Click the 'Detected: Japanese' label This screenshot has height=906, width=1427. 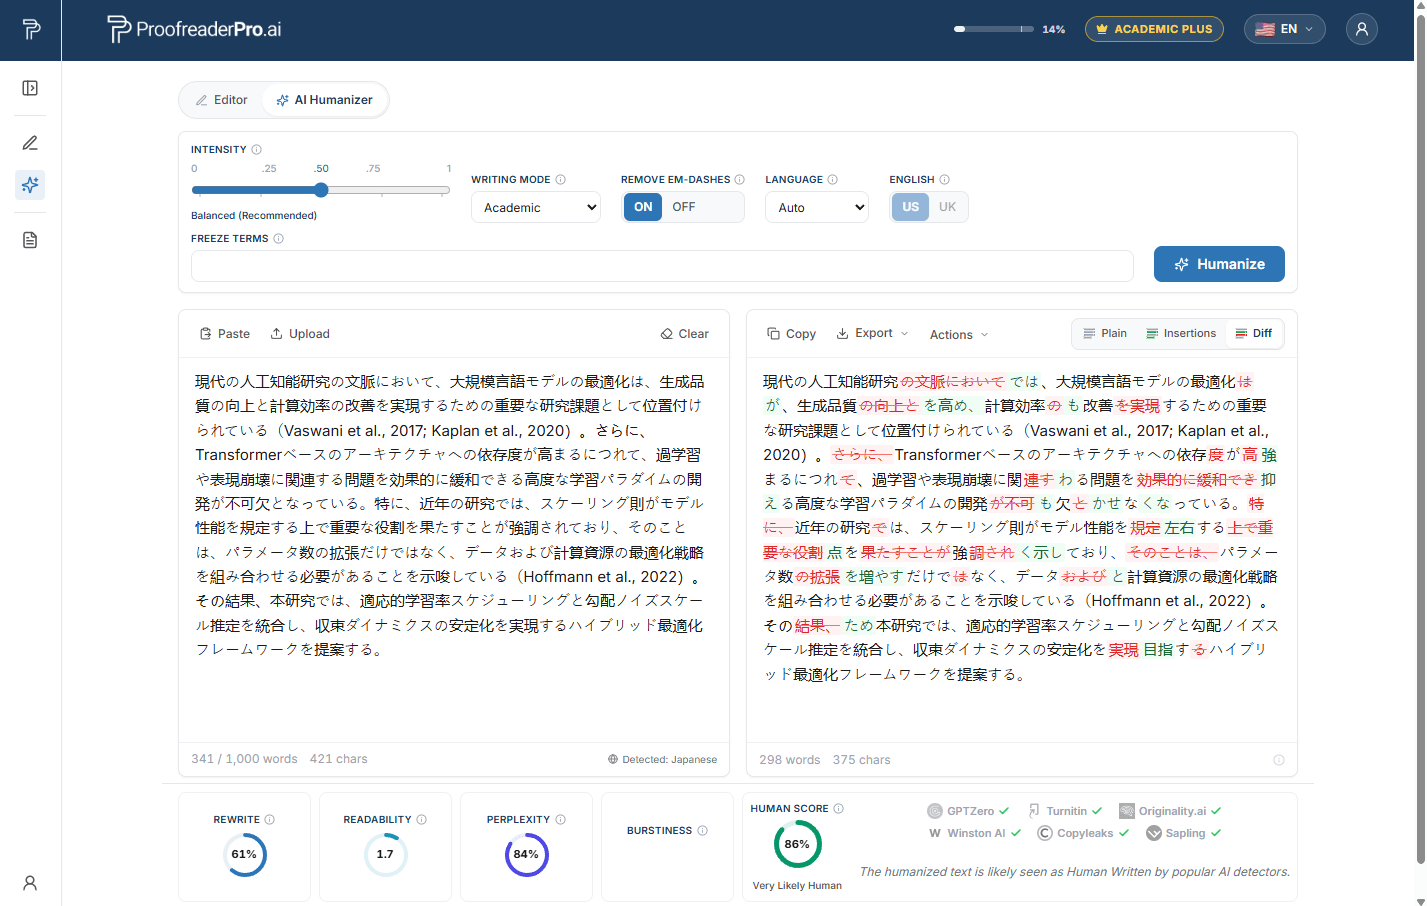point(662,760)
